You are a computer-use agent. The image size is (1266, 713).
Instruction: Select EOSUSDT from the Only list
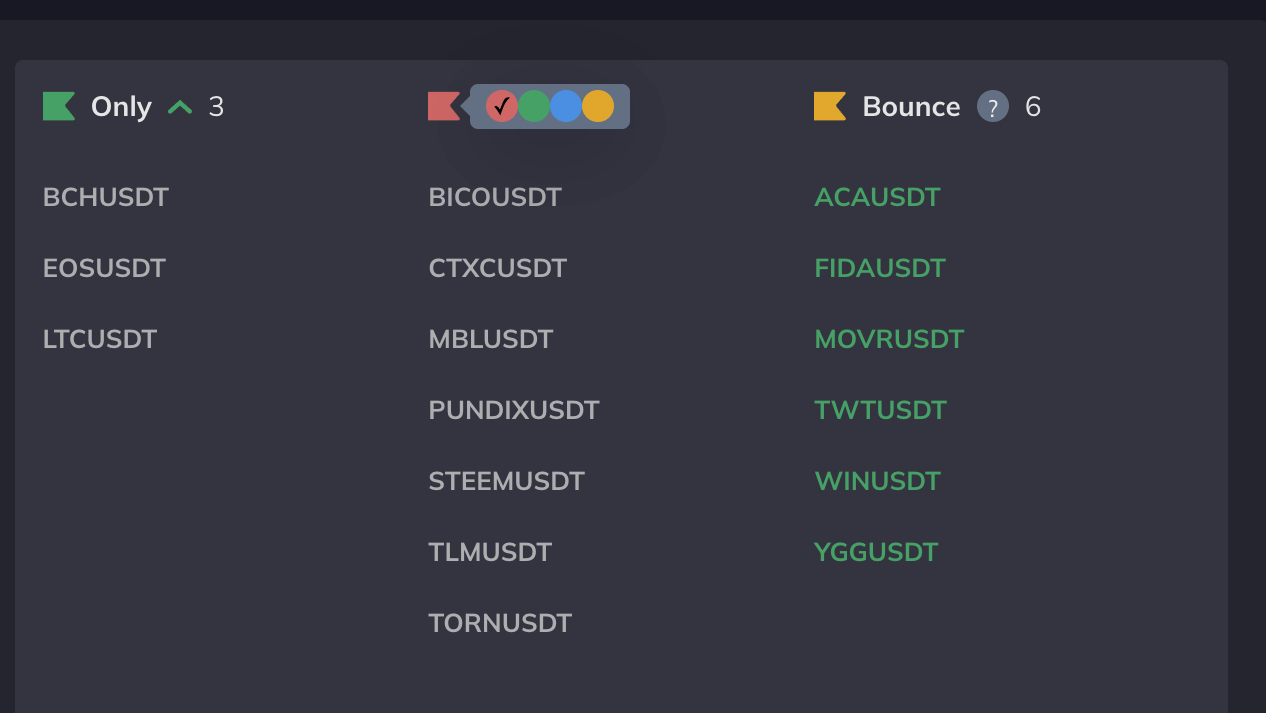[104, 268]
